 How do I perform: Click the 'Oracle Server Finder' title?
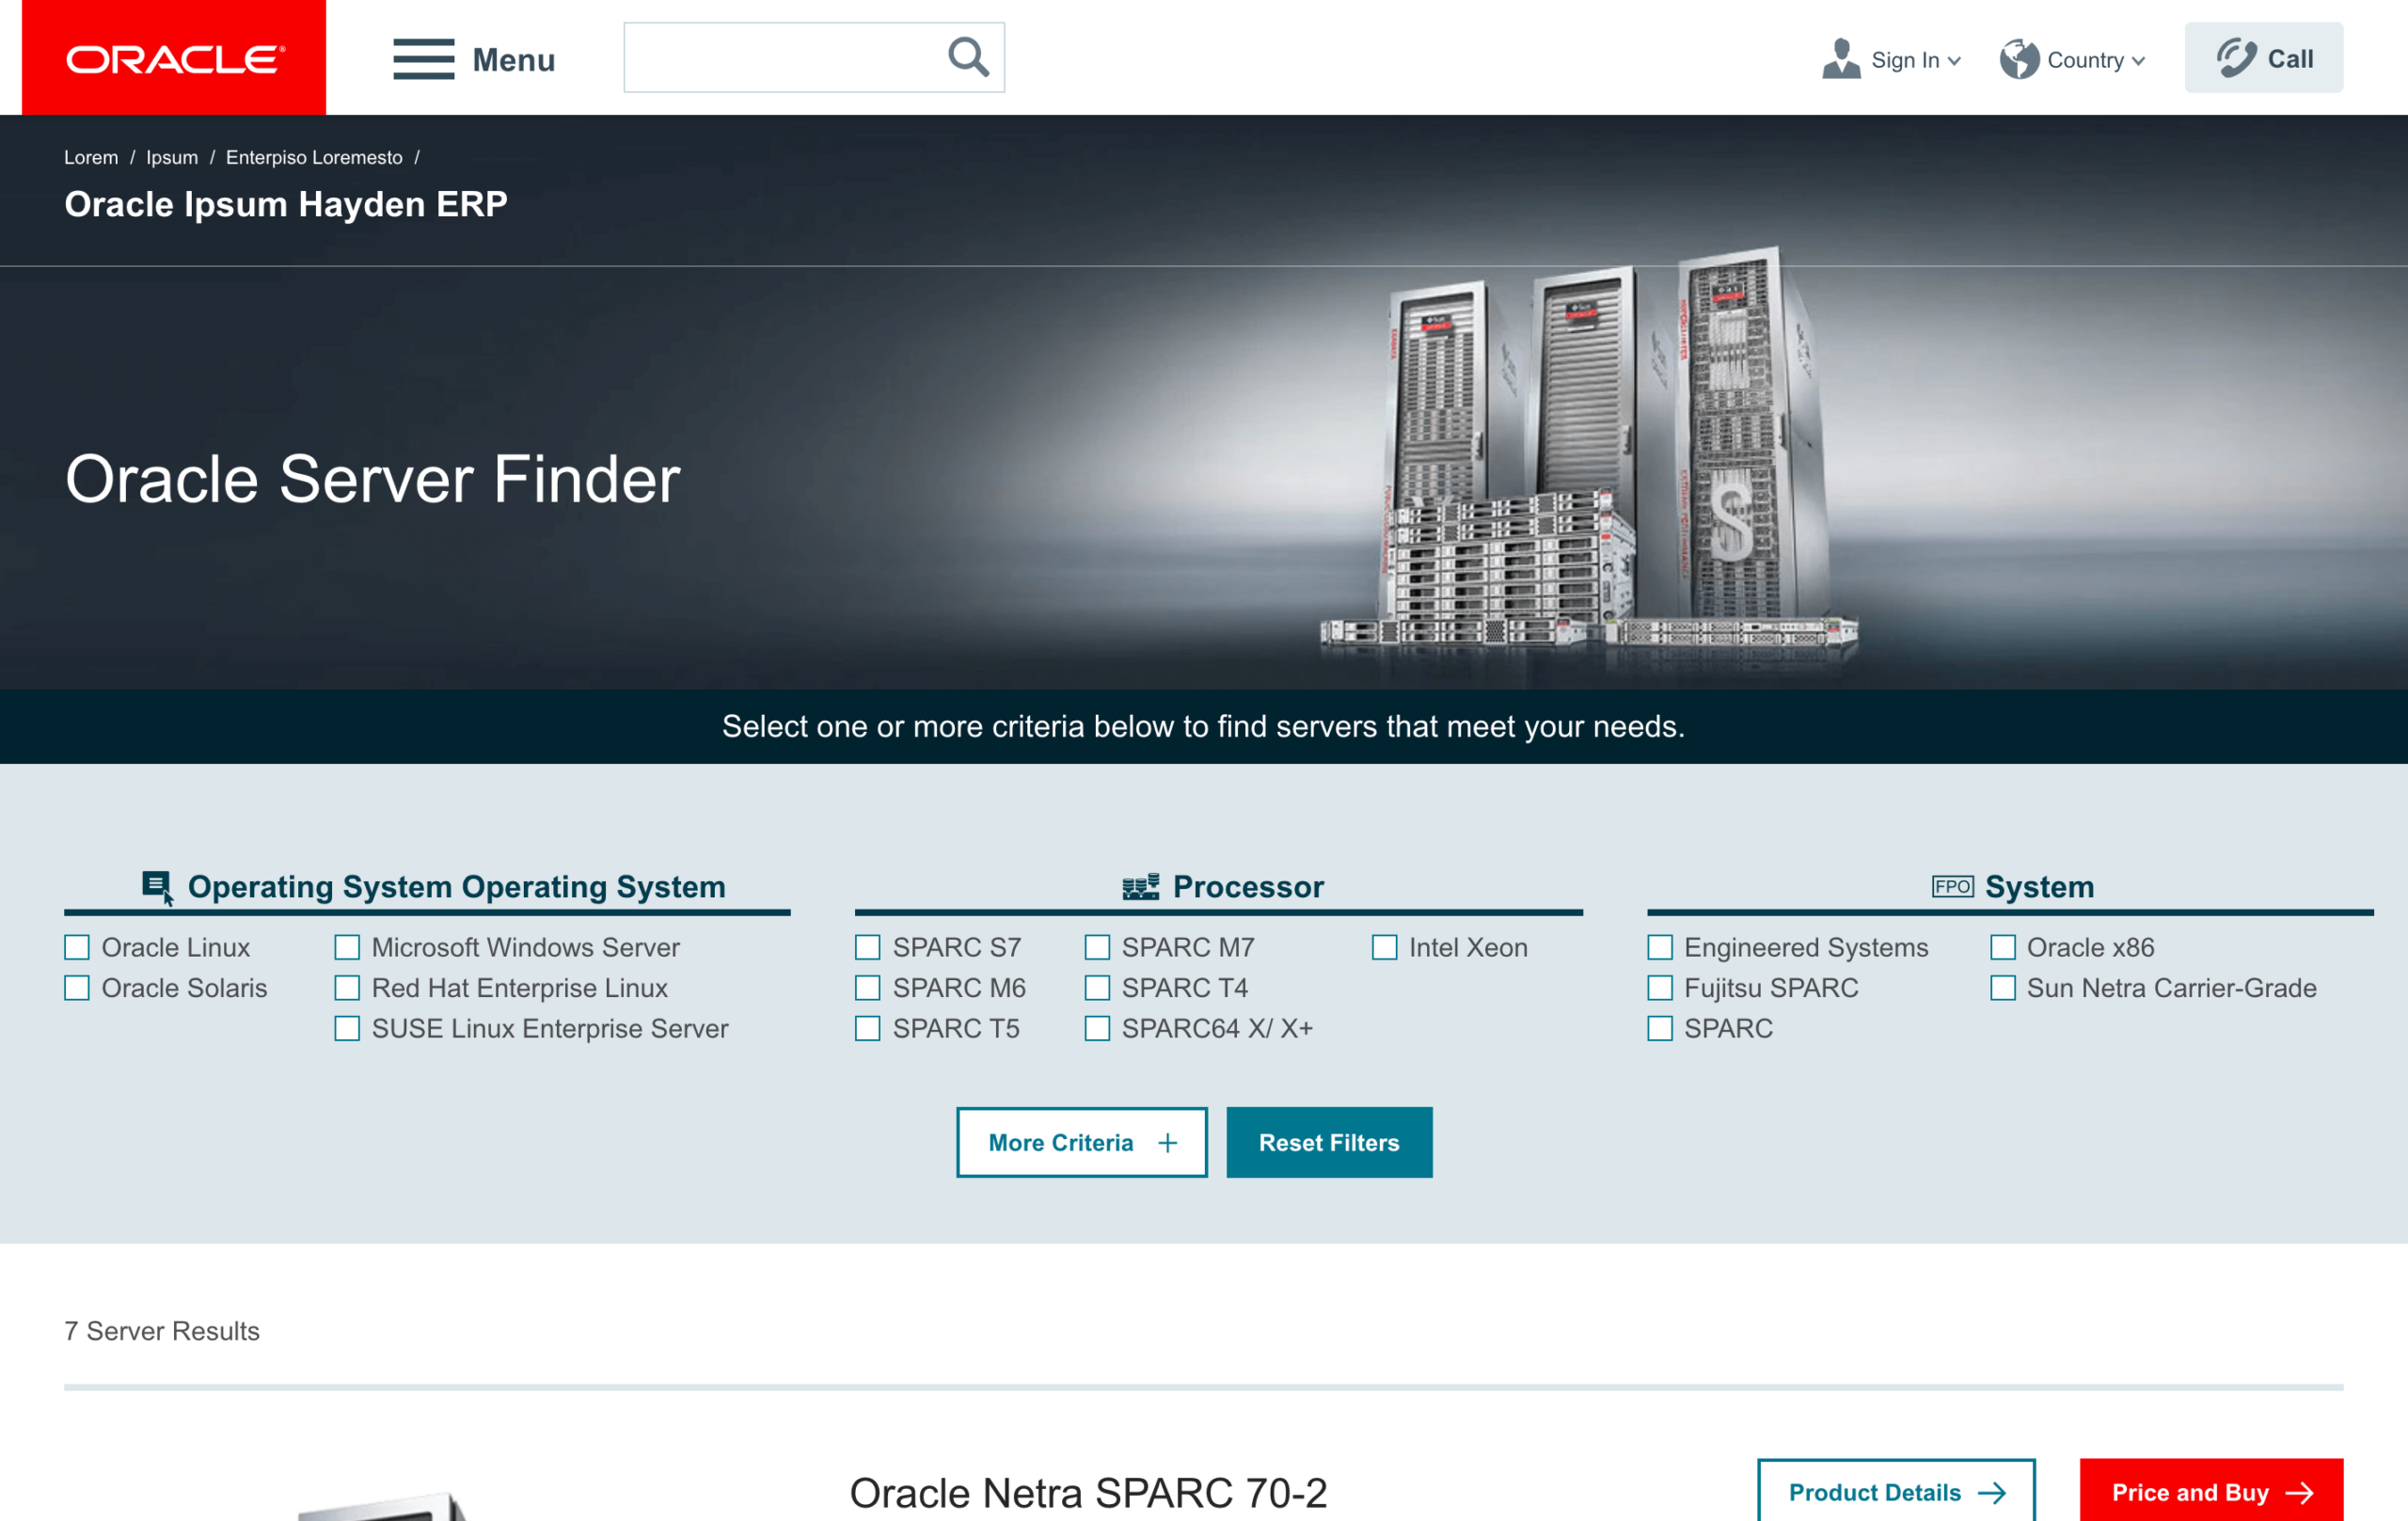pyautogui.click(x=373, y=479)
